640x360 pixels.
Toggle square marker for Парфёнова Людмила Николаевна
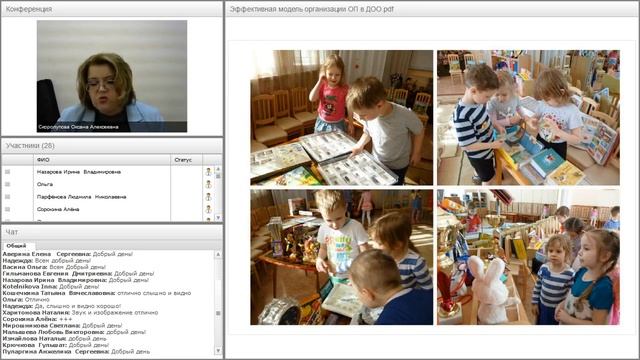click(x=7, y=197)
